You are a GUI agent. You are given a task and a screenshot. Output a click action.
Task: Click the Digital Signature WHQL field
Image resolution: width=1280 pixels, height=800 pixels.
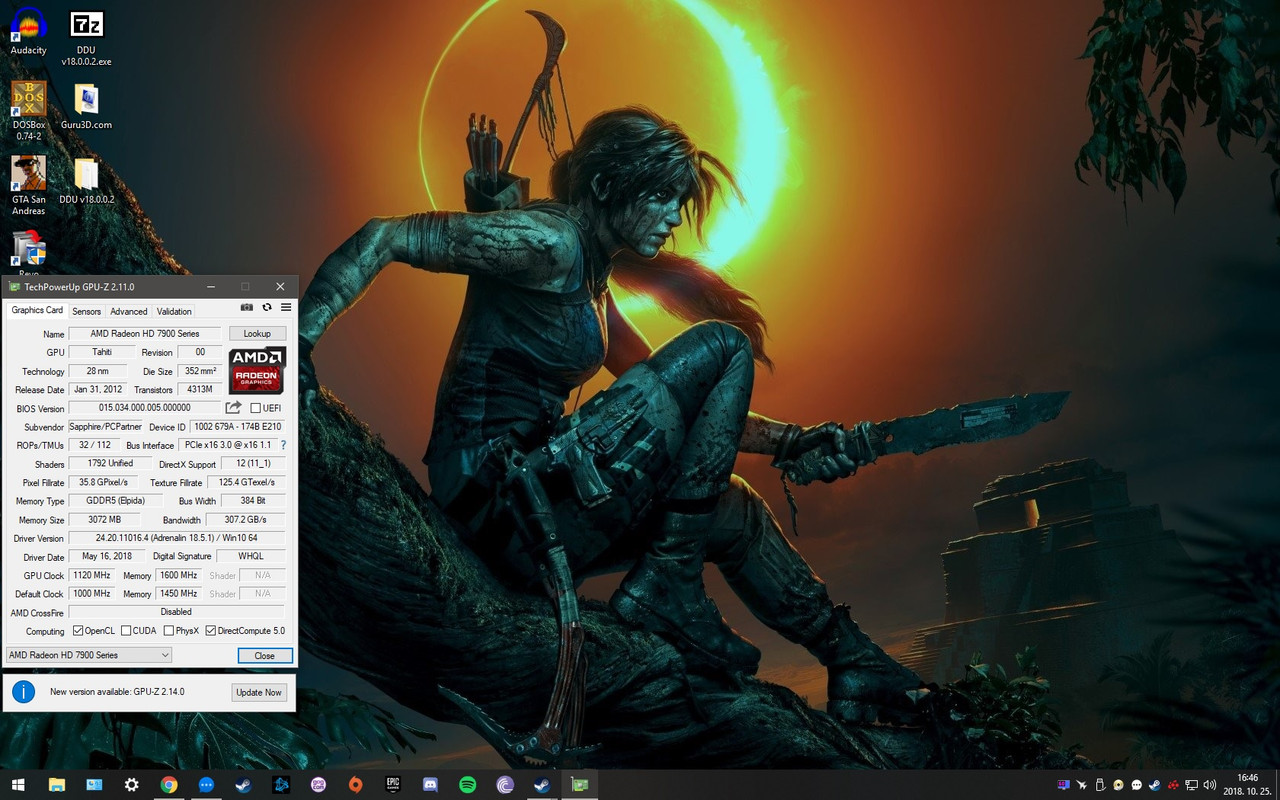pyautogui.click(x=251, y=557)
